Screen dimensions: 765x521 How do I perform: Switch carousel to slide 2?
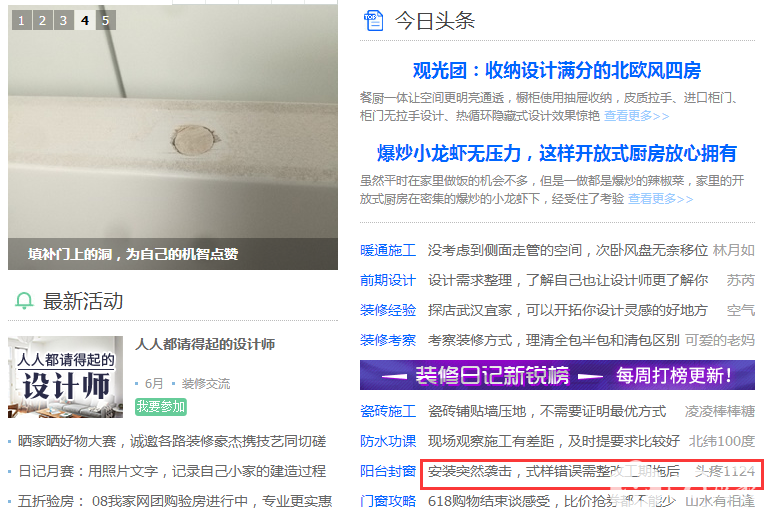(42, 20)
